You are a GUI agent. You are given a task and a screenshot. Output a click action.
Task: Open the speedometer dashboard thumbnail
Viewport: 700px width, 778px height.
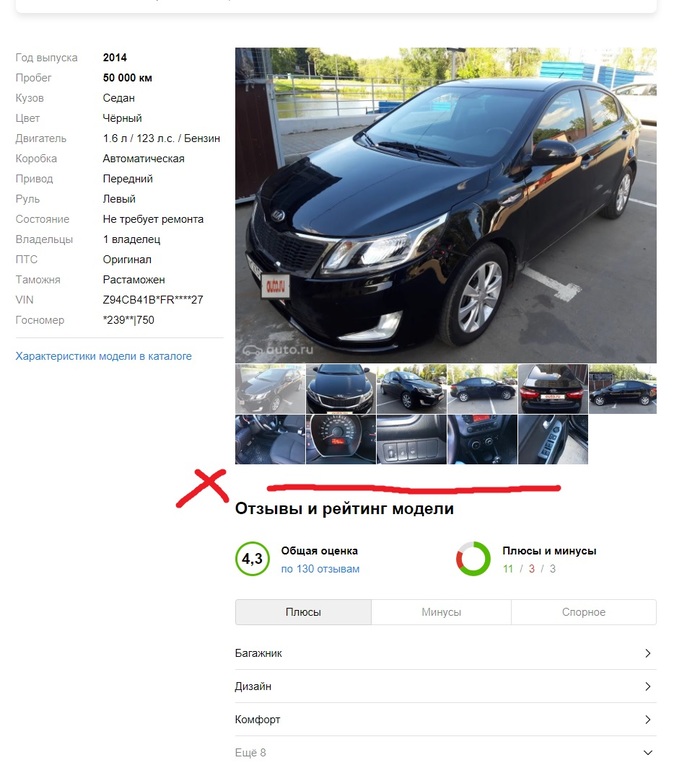pyautogui.click(x=341, y=440)
